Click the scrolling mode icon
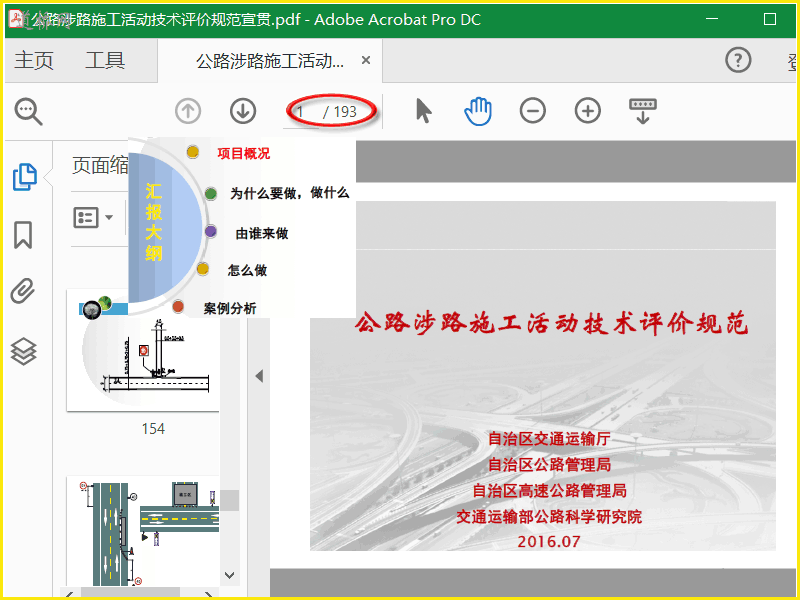The height and width of the screenshot is (600, 800). [643, 111]
